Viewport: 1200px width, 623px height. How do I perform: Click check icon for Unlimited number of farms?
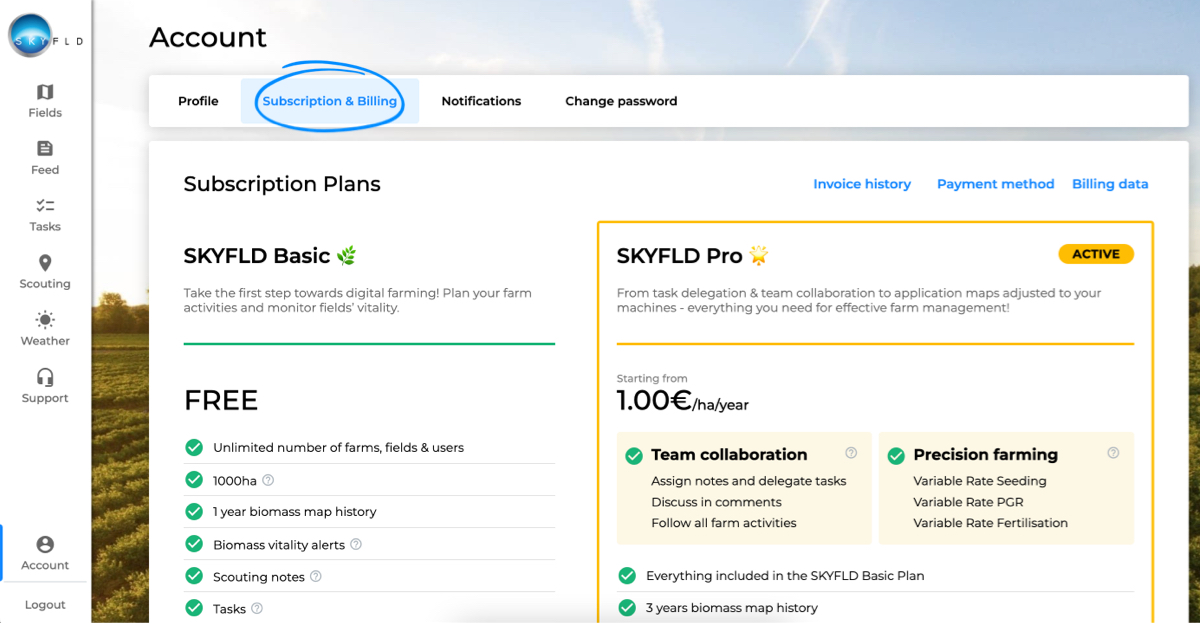[x=194, y=447]
